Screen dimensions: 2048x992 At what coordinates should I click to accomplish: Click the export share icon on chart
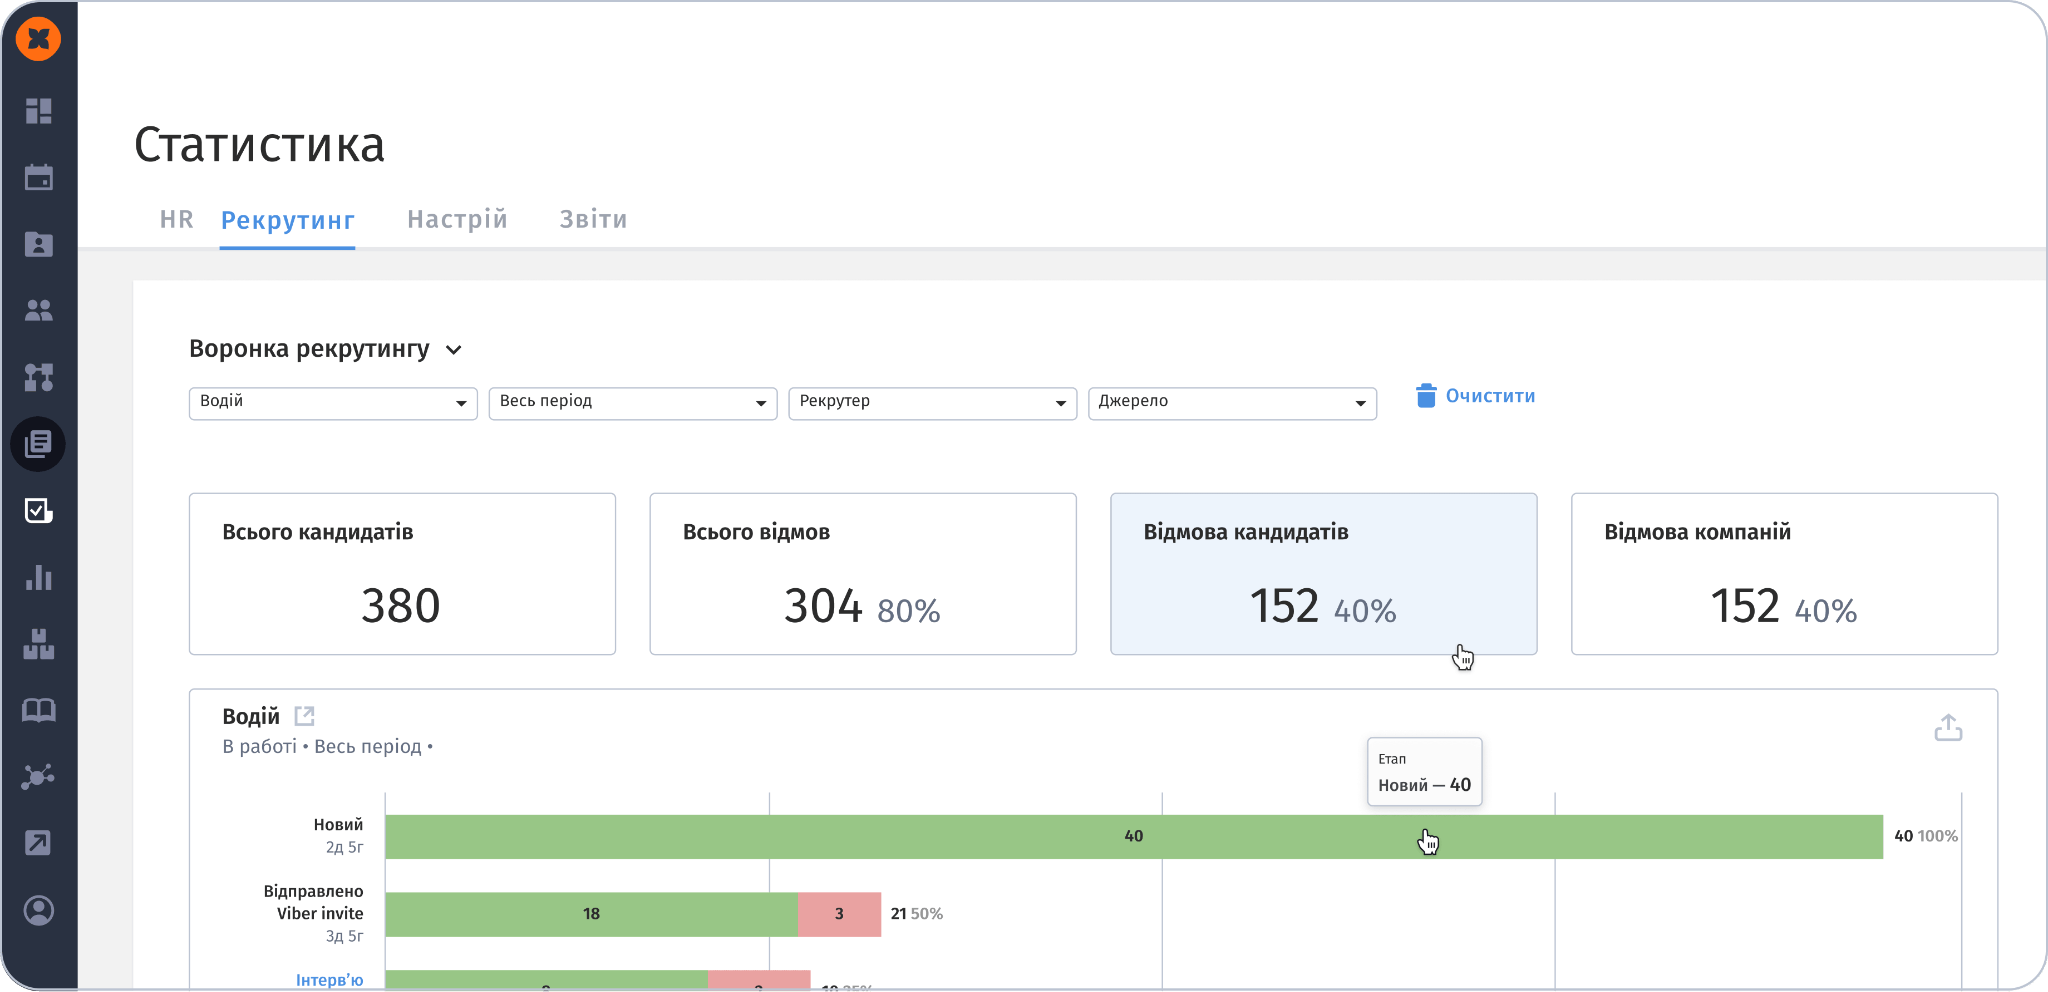pyautogui.click(x=1948, y=727)
